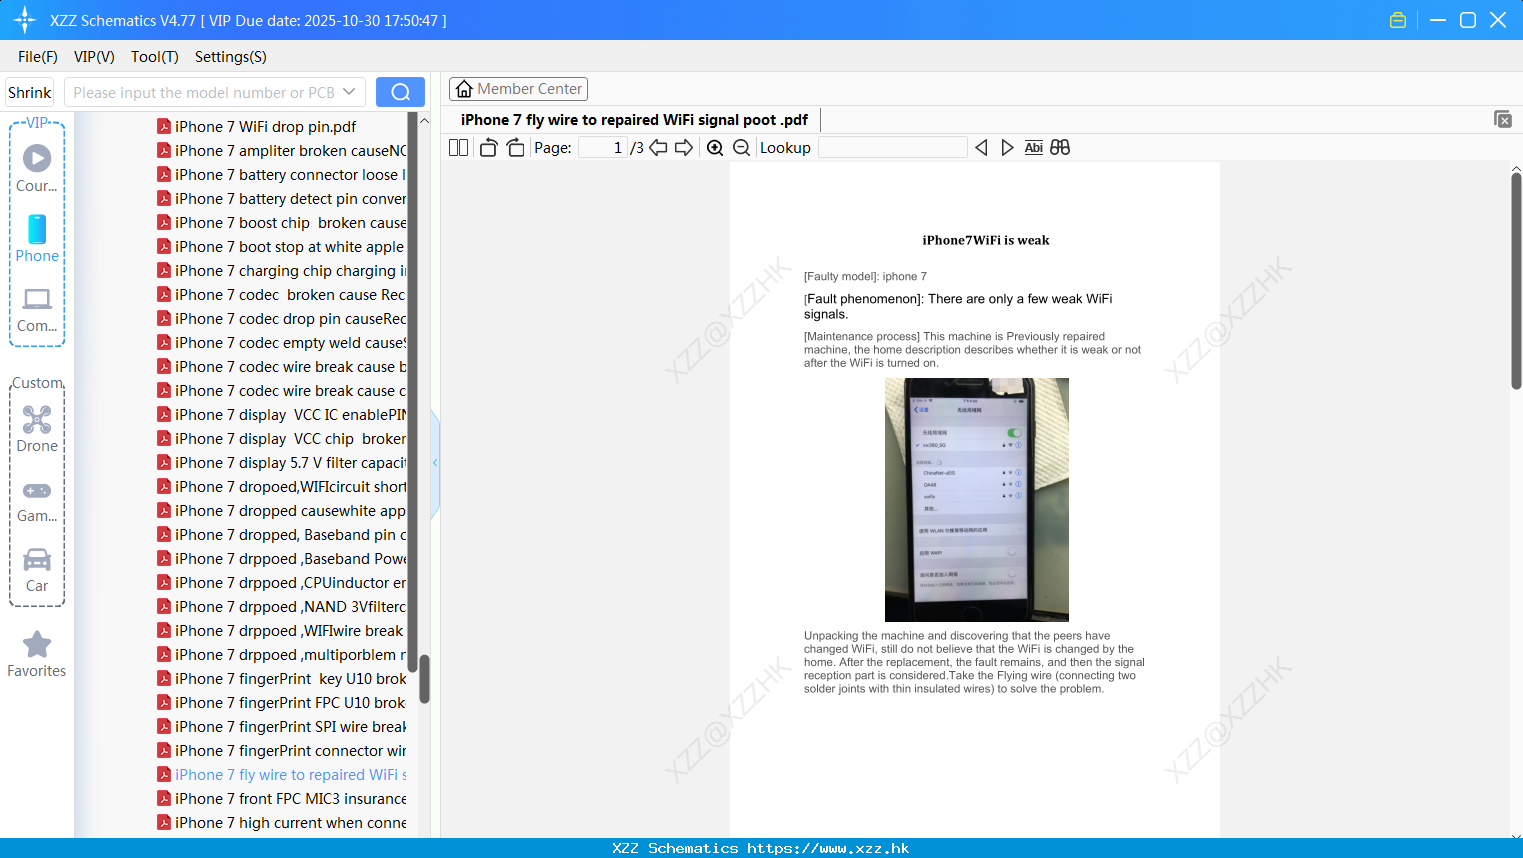
Task: Open the Drone category
Action: pos(37,419)
